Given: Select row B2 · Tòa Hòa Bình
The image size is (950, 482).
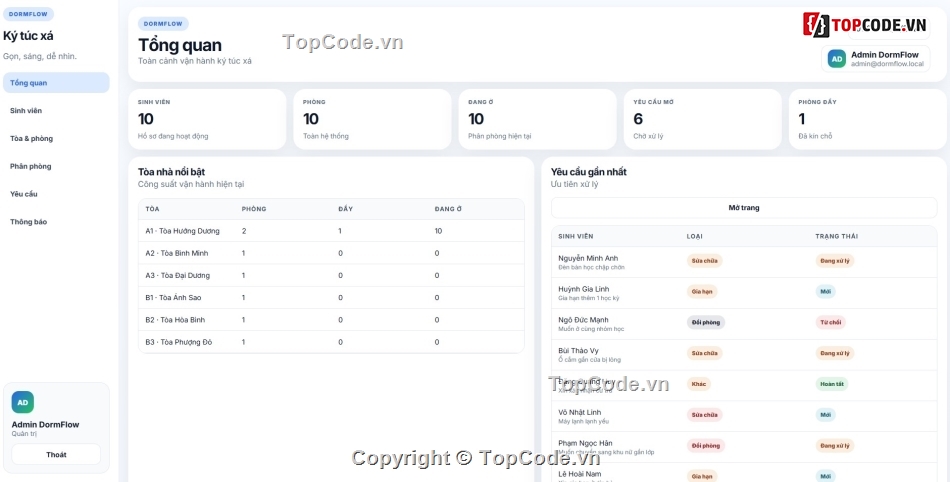Looking at the screenshot, I should click(331, 320).
